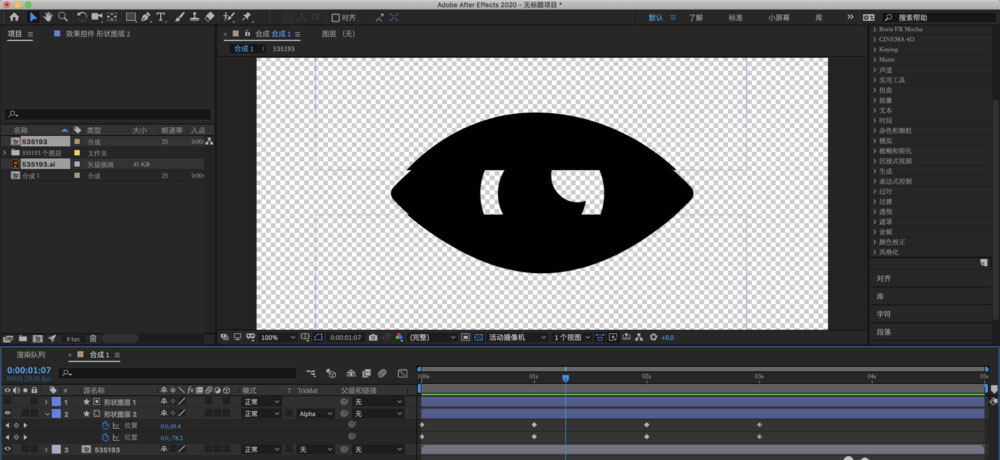Choose the Zoom magnifier tool

pyautogui.click(x=63, y=17)
